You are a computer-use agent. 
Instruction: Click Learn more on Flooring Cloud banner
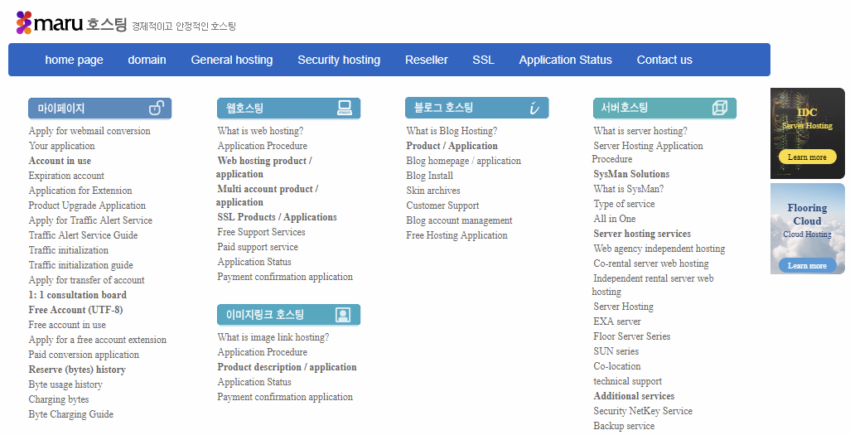click(807, 265)
